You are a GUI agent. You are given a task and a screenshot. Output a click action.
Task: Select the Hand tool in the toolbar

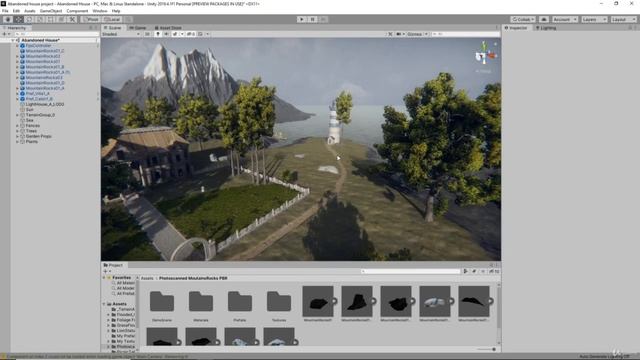coord(8,19)
